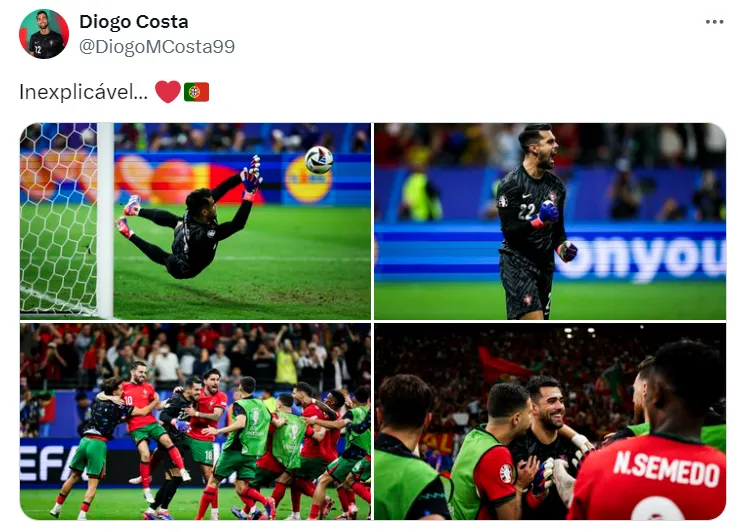
Task: Open the team celebration group photo
Action: click(x=195, y=421)
